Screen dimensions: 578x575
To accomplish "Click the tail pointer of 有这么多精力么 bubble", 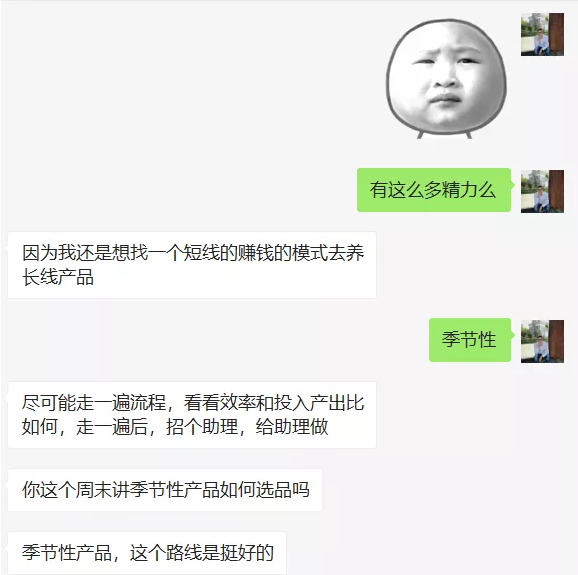I will click(x=513, y=185).
